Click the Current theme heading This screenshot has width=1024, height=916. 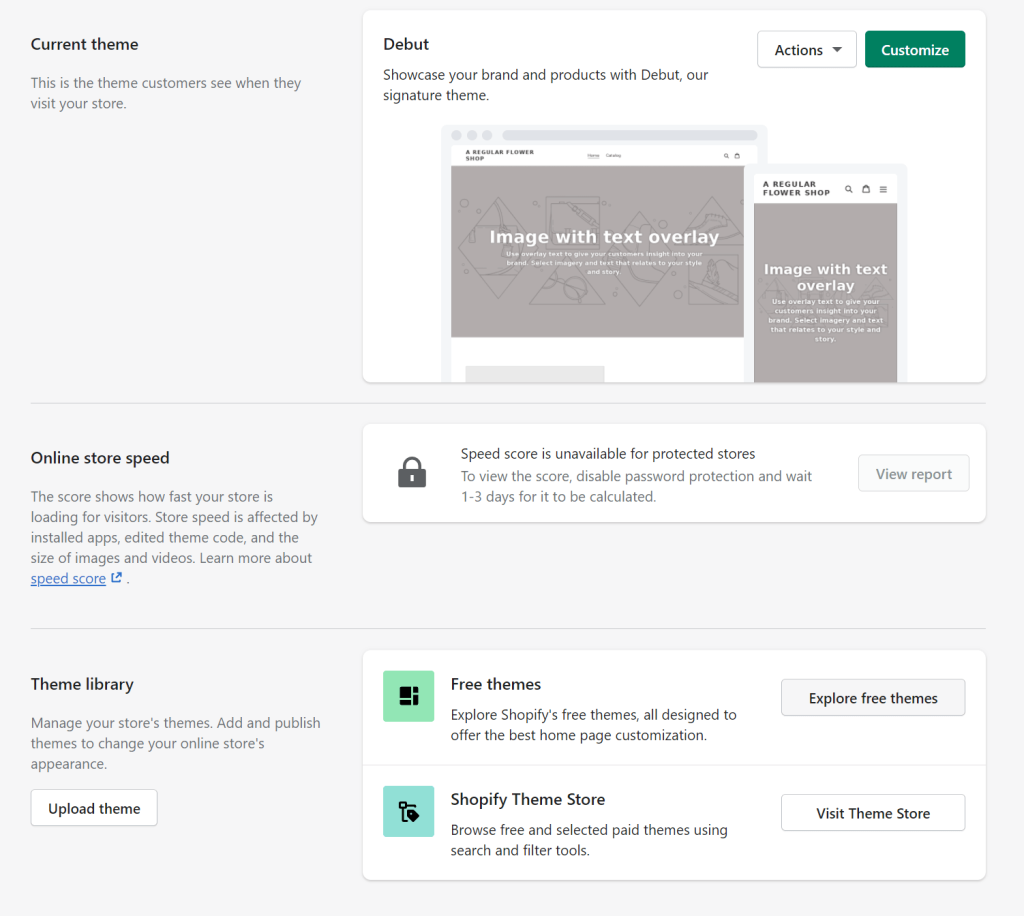point(84,44)
